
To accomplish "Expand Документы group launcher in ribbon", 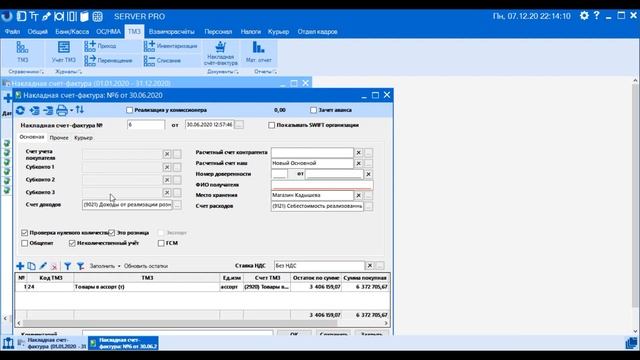I will 236,72.
